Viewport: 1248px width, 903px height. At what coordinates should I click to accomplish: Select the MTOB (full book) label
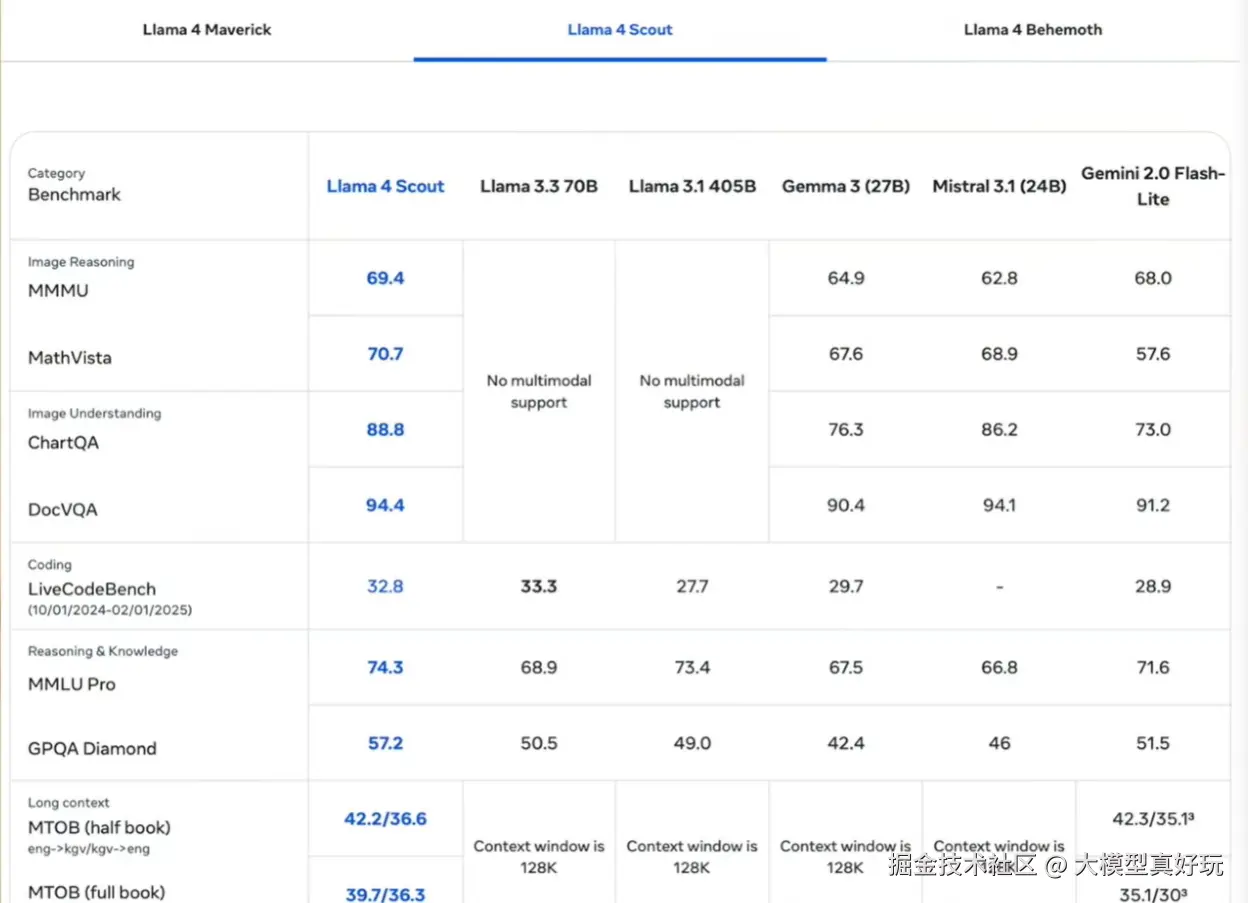(x=96, y=892)
